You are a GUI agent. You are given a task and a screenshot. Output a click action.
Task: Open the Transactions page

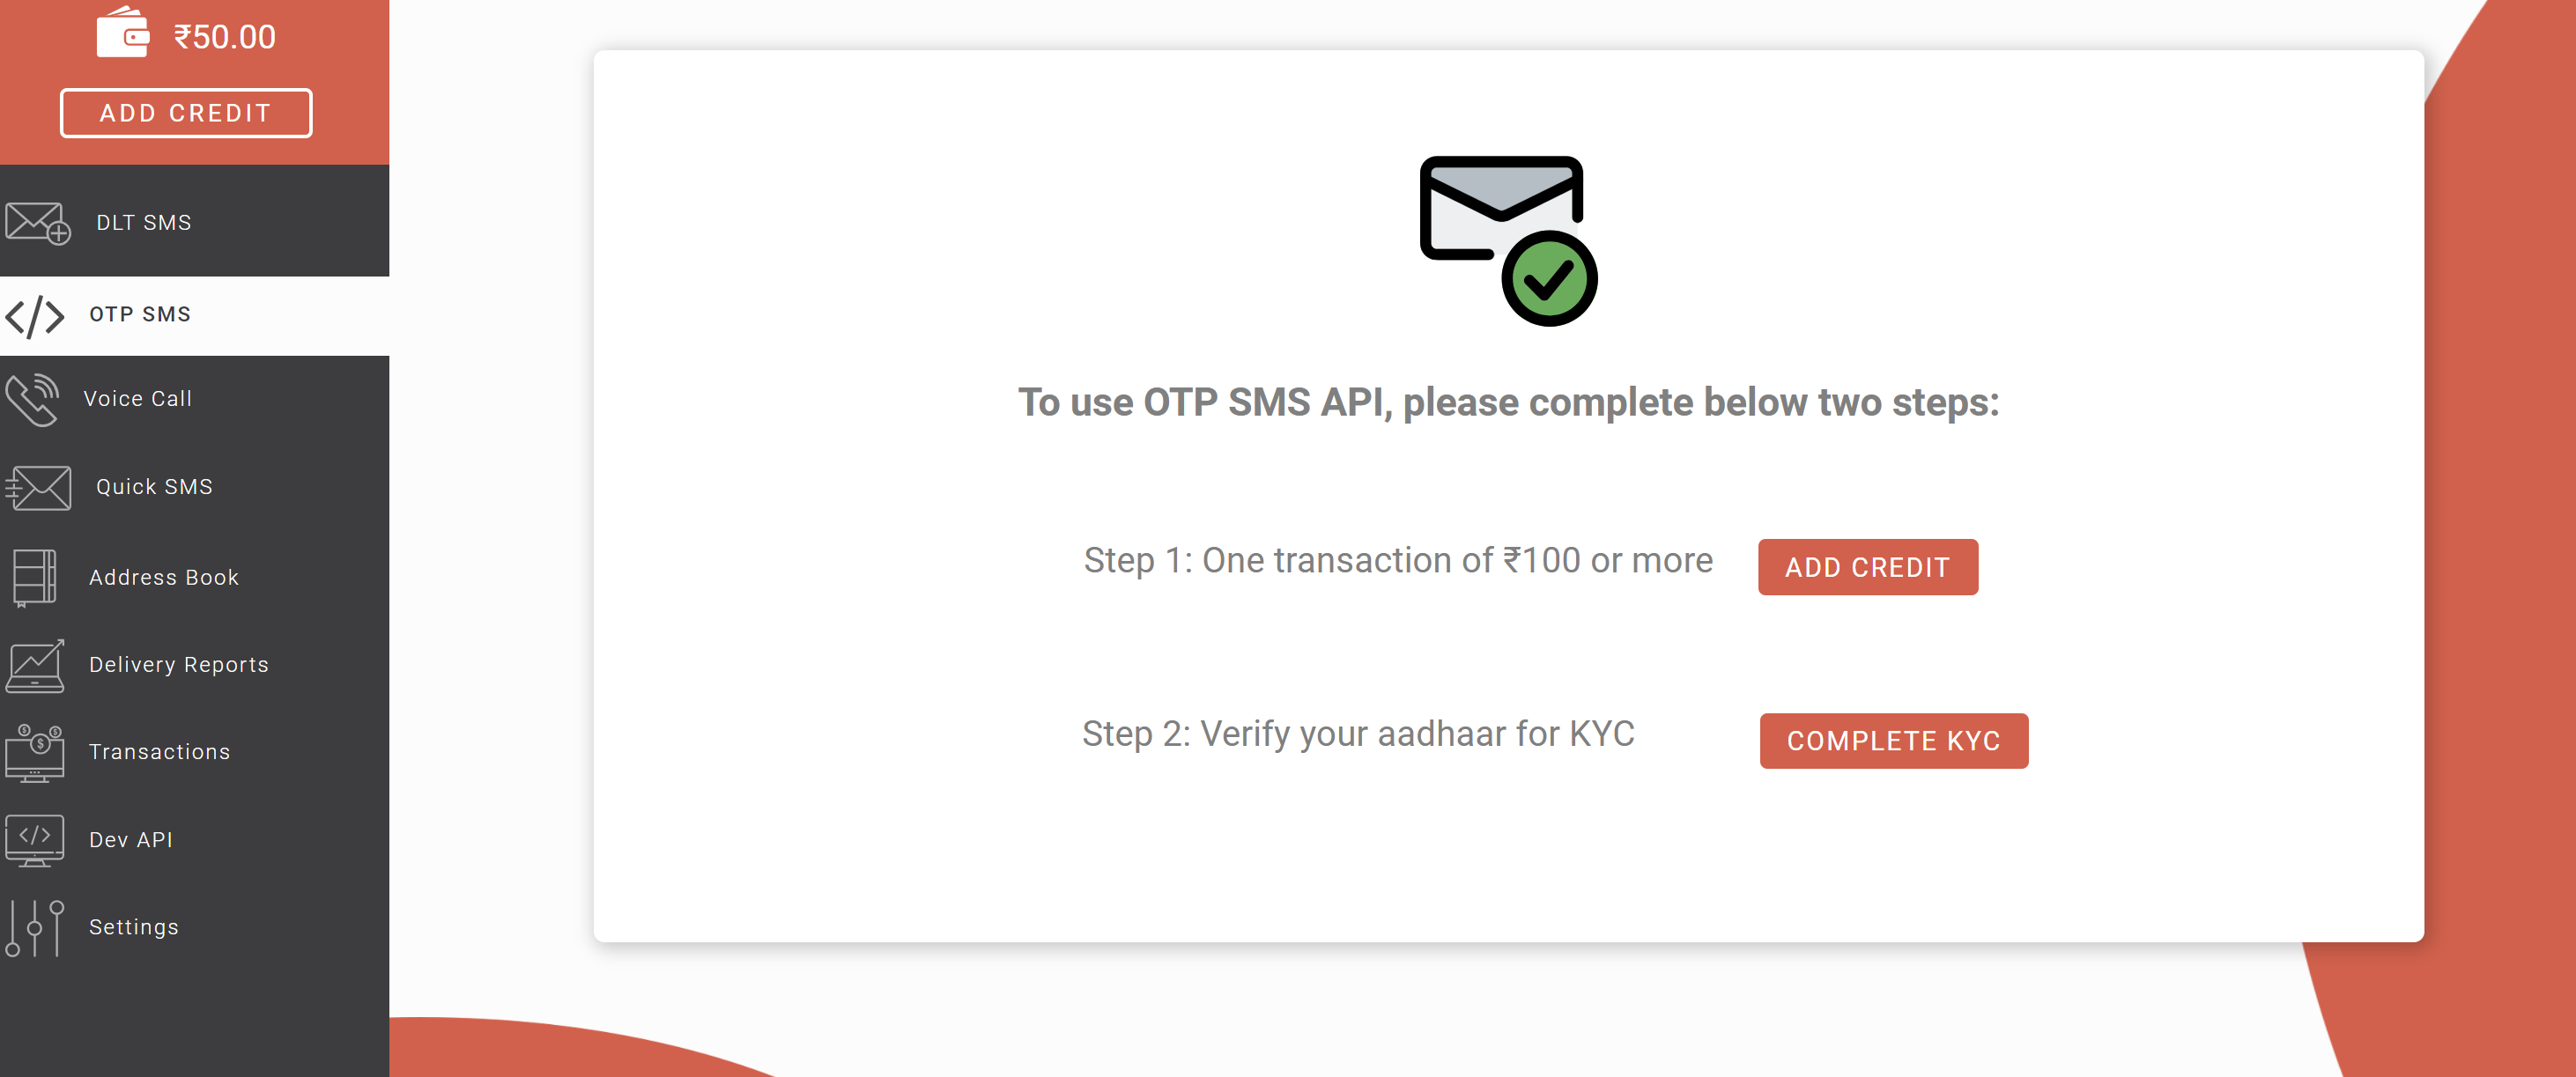[158, 751]
